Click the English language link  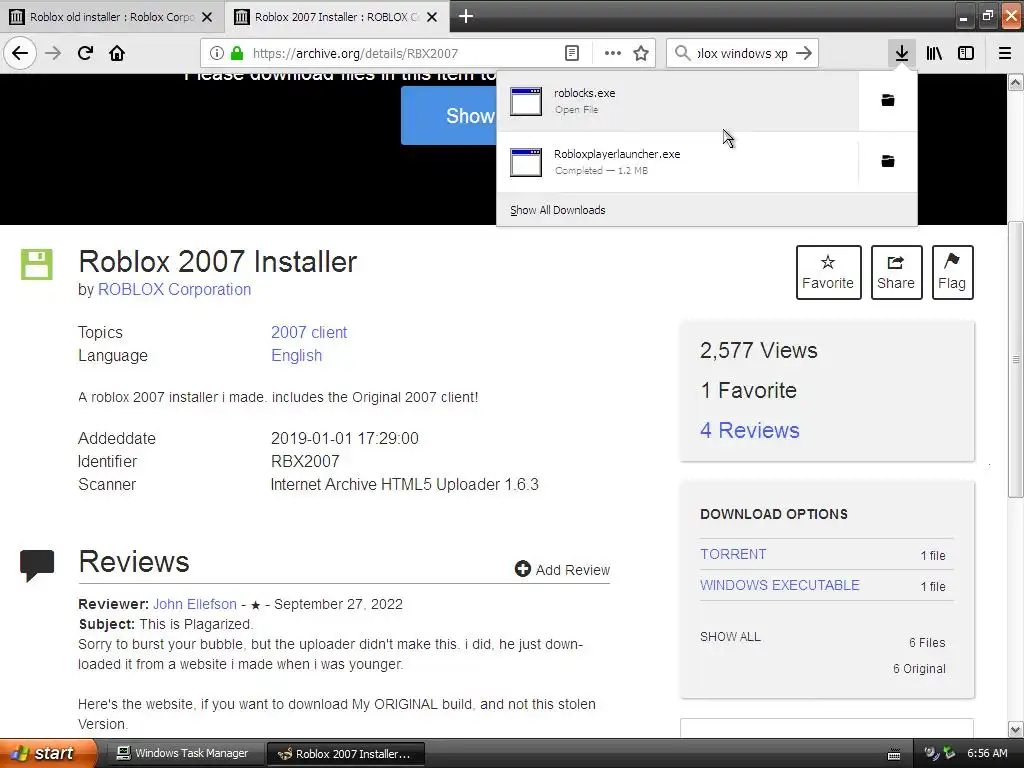pyautogui.click(x=296, y=356)
